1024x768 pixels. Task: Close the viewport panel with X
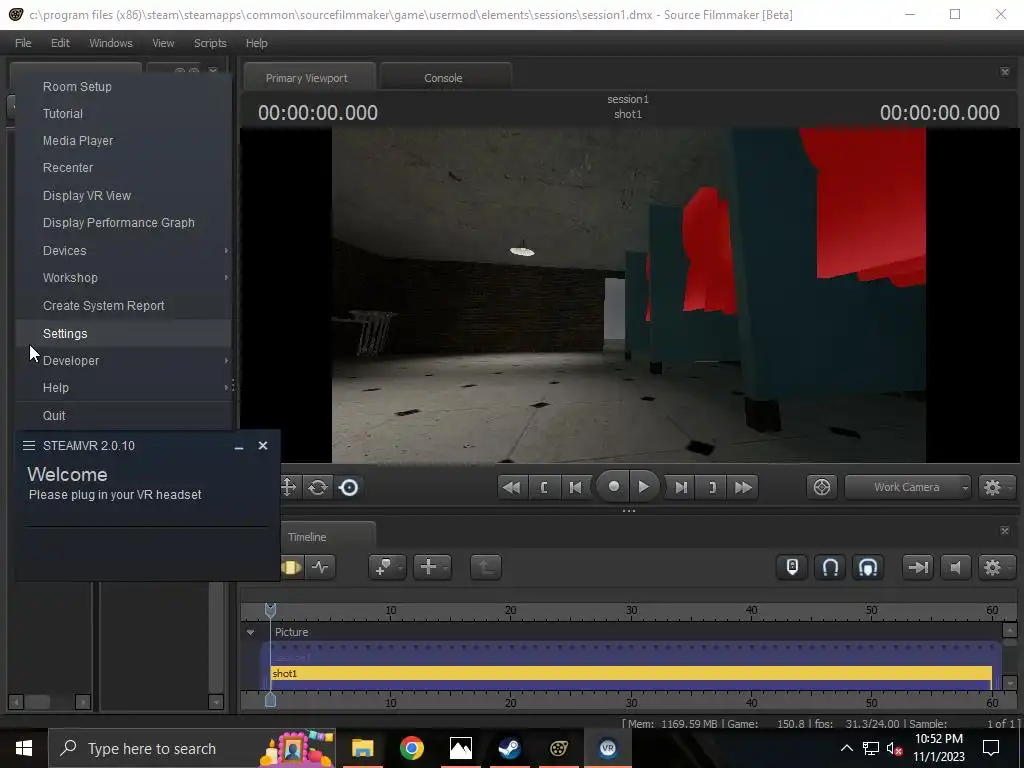[x=1005, y=72]
